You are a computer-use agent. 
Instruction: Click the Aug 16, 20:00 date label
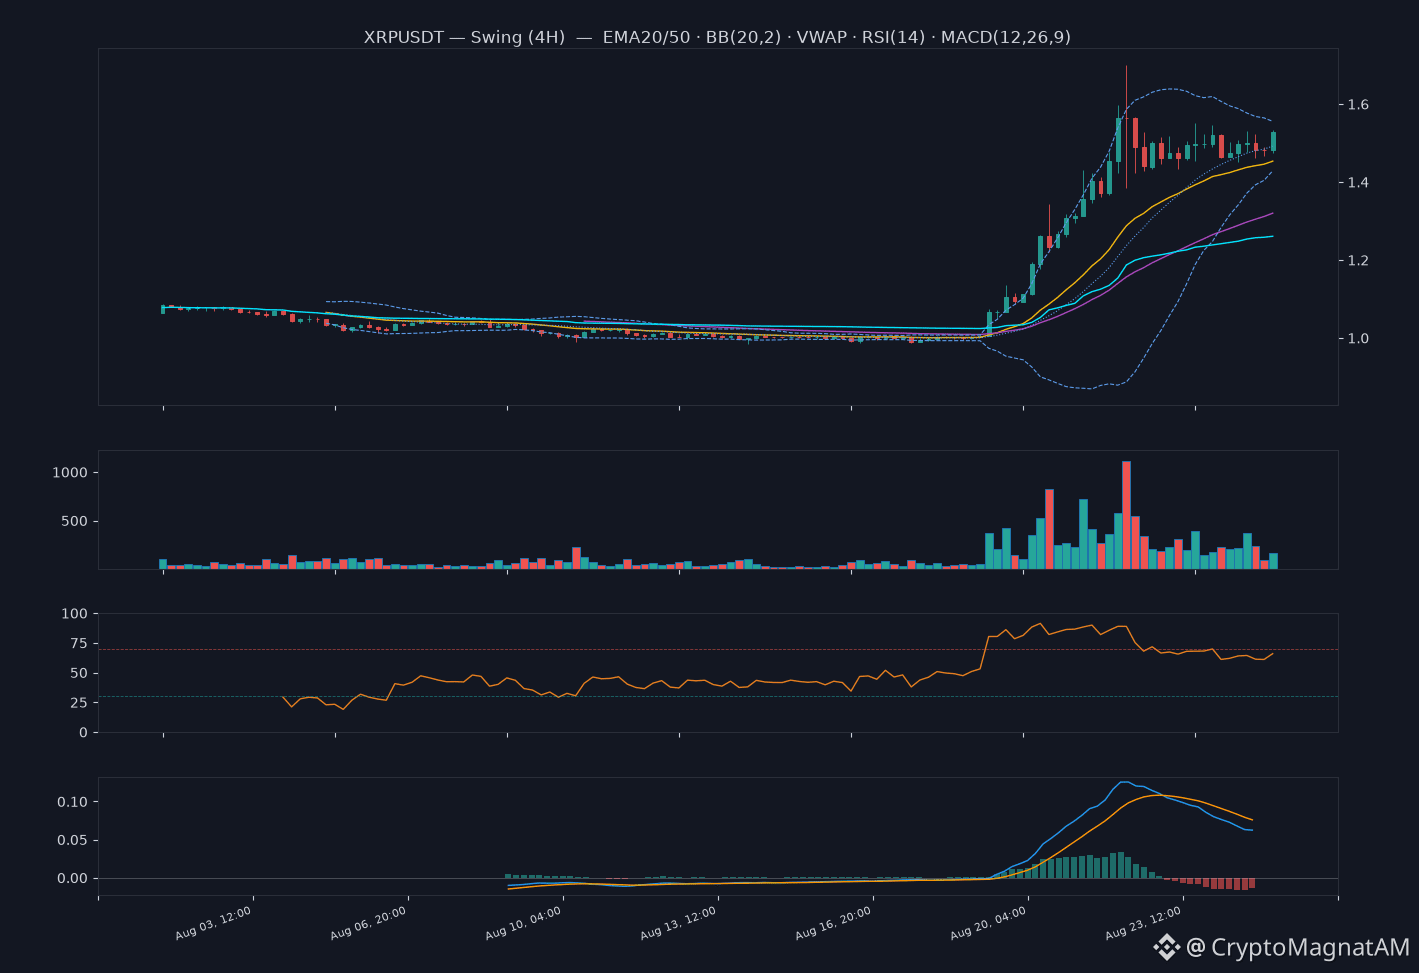(834, 923)
